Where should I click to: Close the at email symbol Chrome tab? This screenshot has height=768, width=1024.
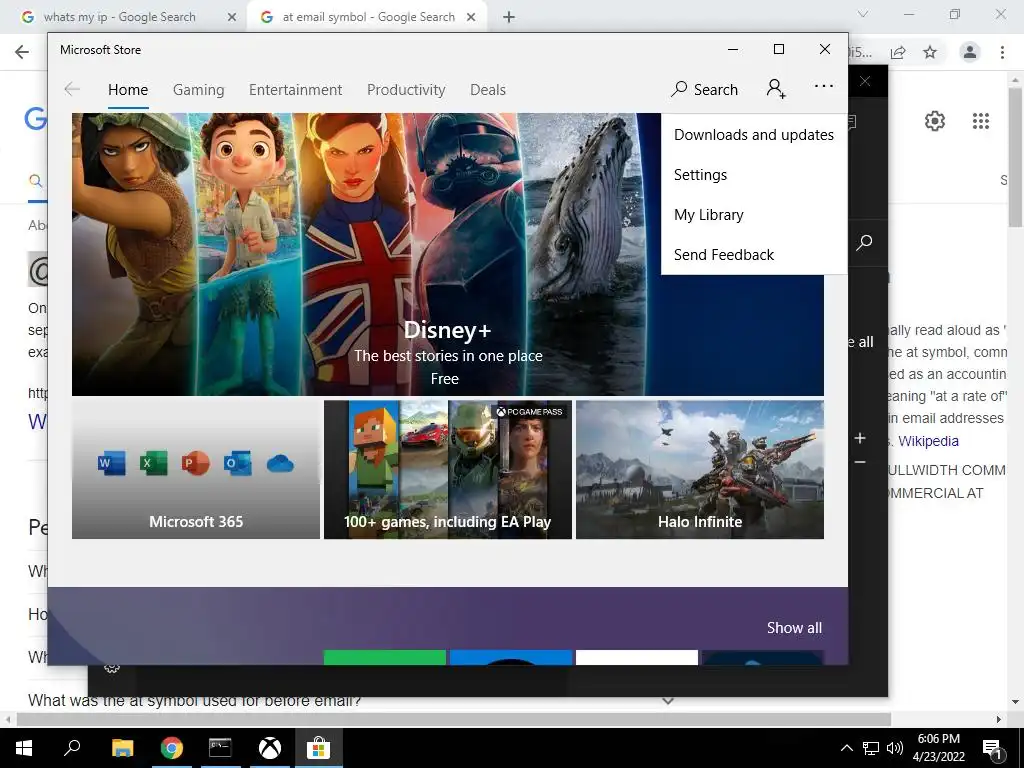pyautogui.click(x=471, y=18)
